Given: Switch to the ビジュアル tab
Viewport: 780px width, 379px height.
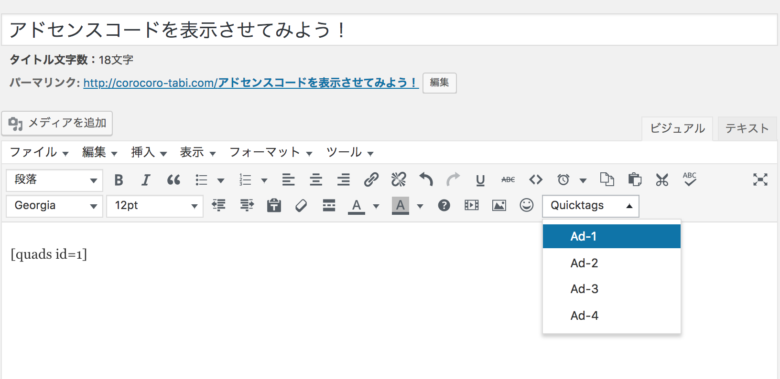Looking at the screenshot, I should (x=677, y=128).
